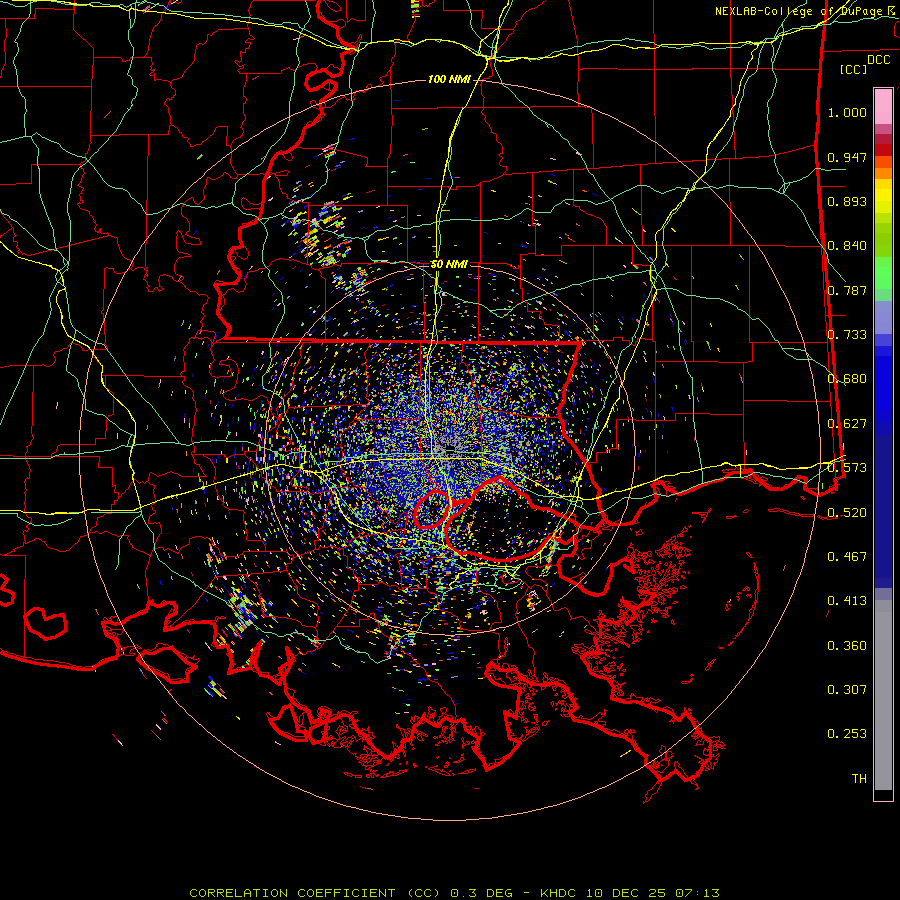Select the 0.573 legend value
Screen dimensions: 900x900
click(x=847, y=468)
